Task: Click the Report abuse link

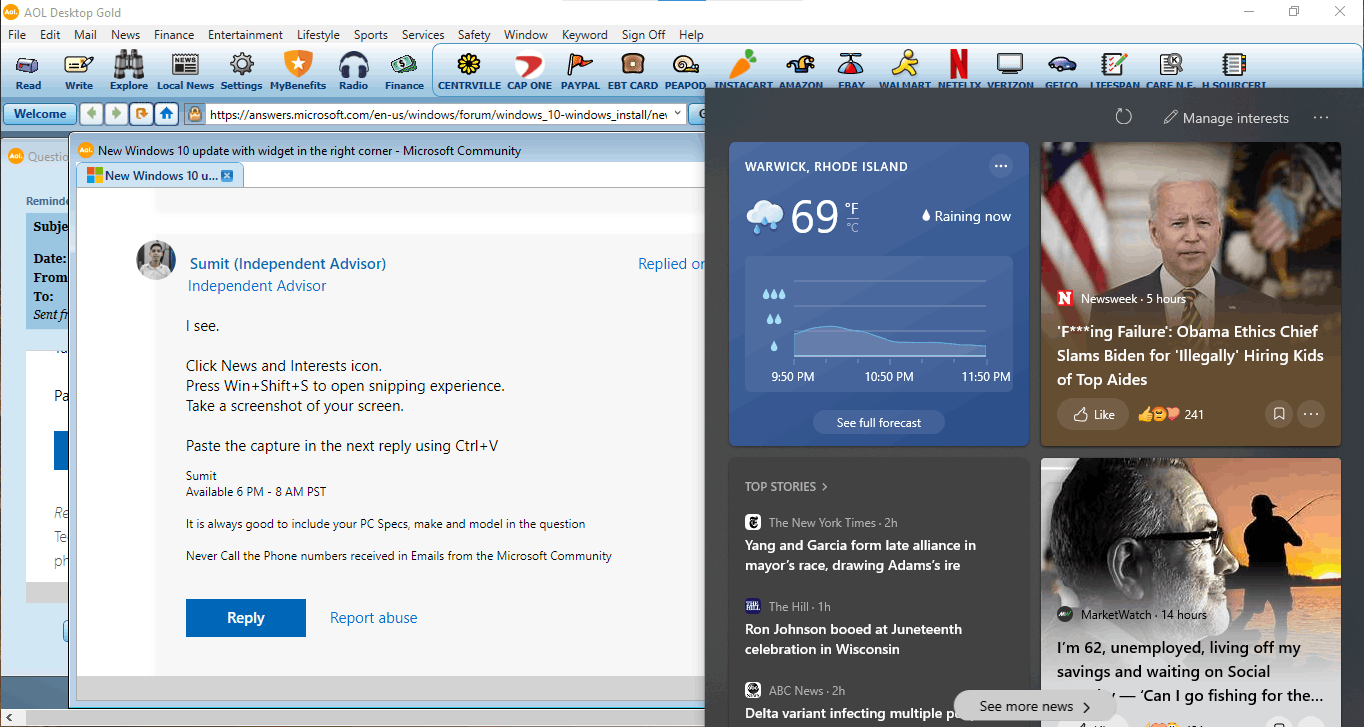Action: click(374, 618)
